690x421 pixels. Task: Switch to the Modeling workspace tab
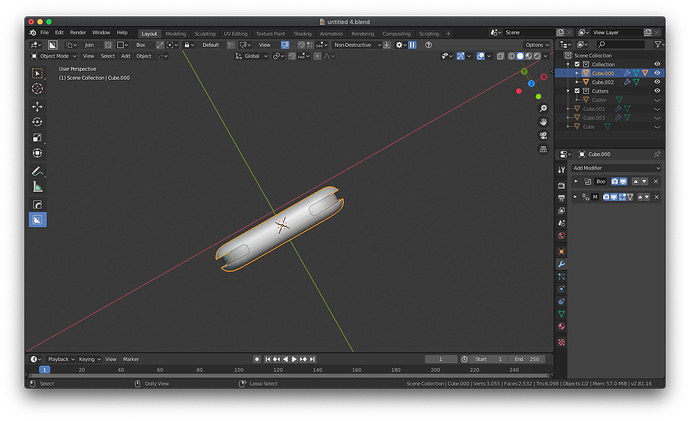coord(176,34)
